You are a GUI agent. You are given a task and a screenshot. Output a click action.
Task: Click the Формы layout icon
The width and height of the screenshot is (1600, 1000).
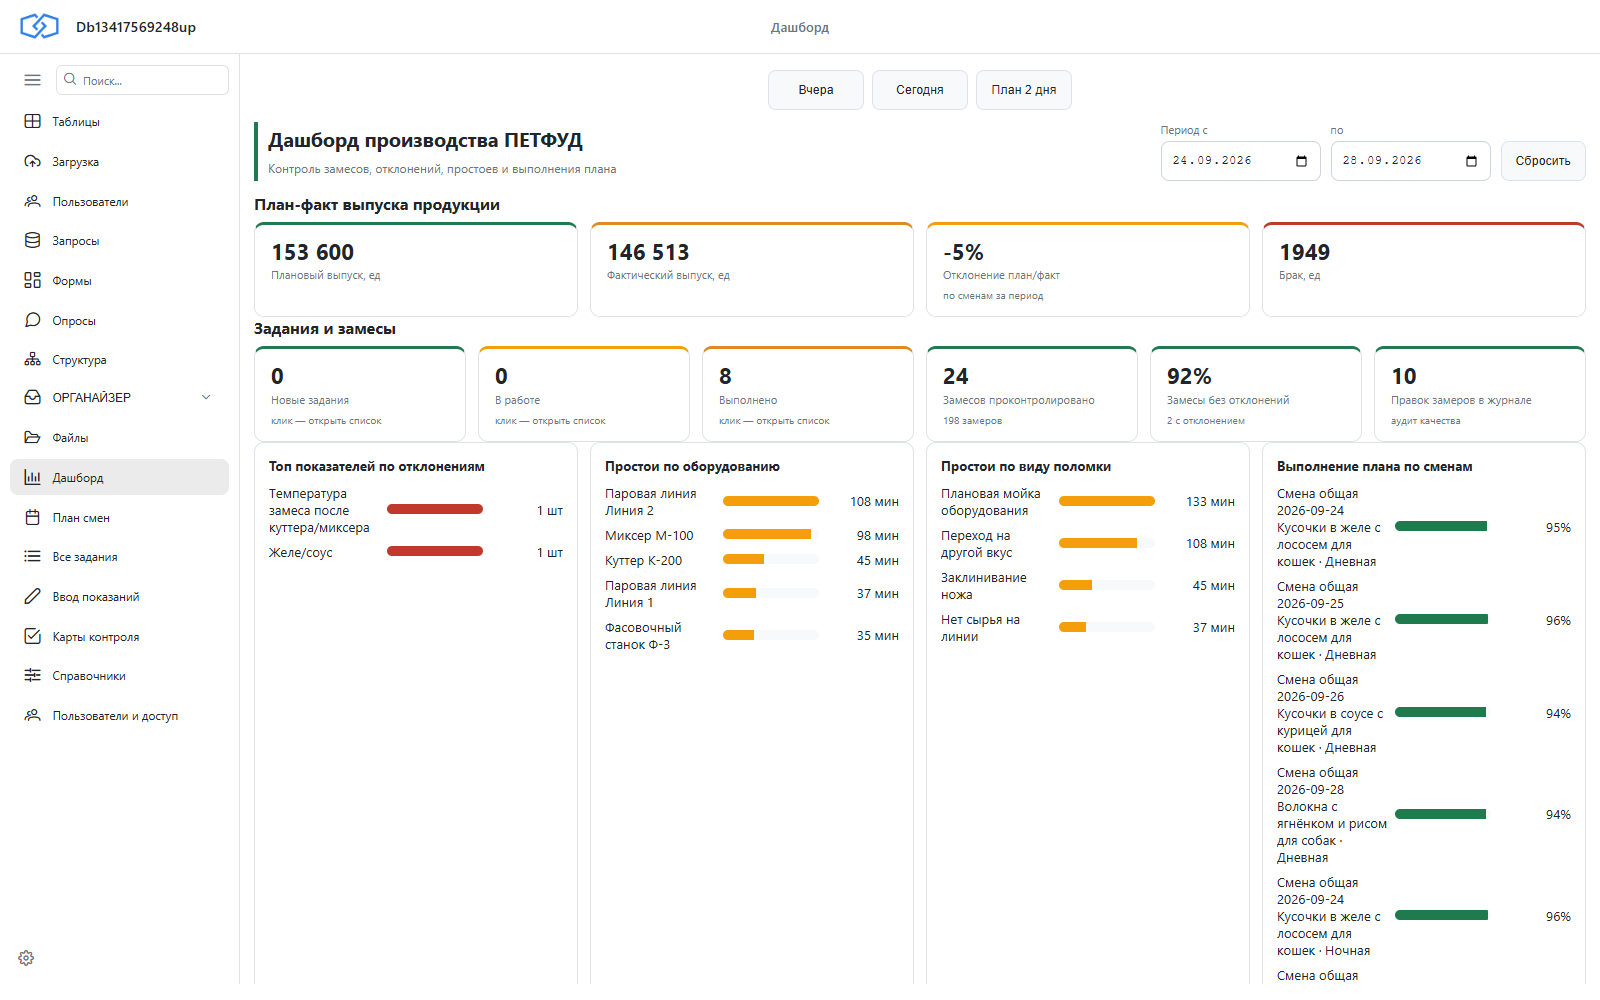click(32, 280)
